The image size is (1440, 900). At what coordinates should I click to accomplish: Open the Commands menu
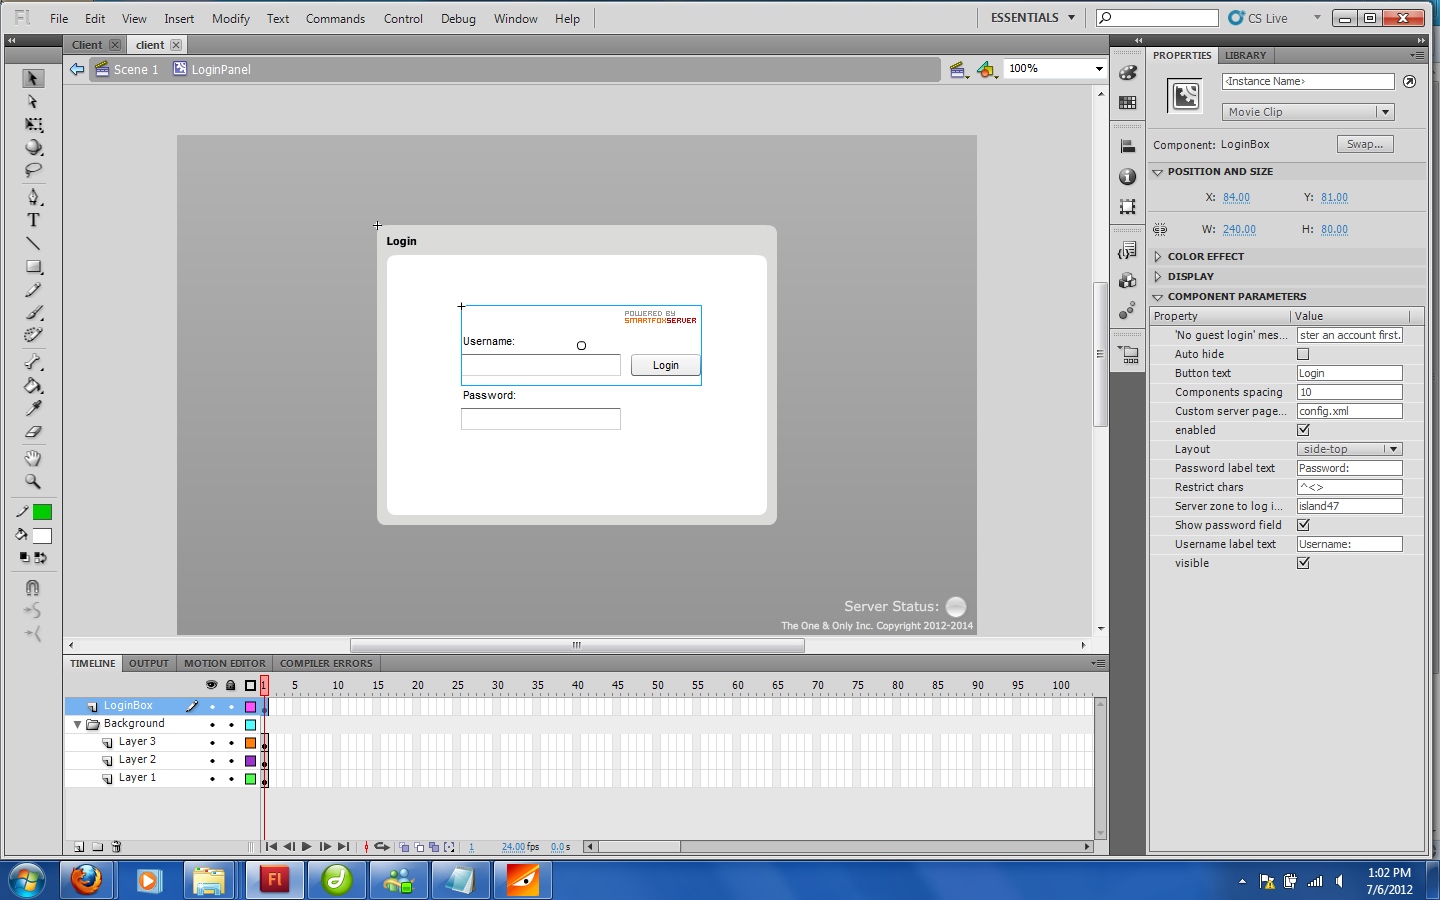(335, 18)
